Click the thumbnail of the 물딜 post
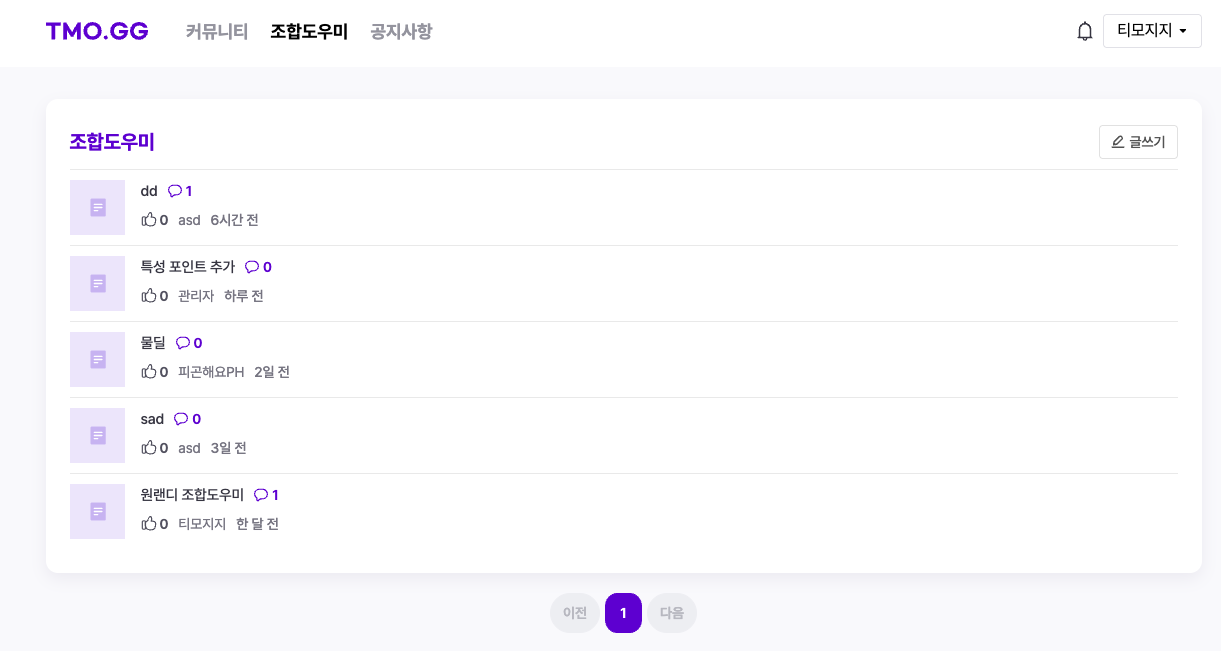The width and height of the screenshot is (1221, 651). [97, 359]
